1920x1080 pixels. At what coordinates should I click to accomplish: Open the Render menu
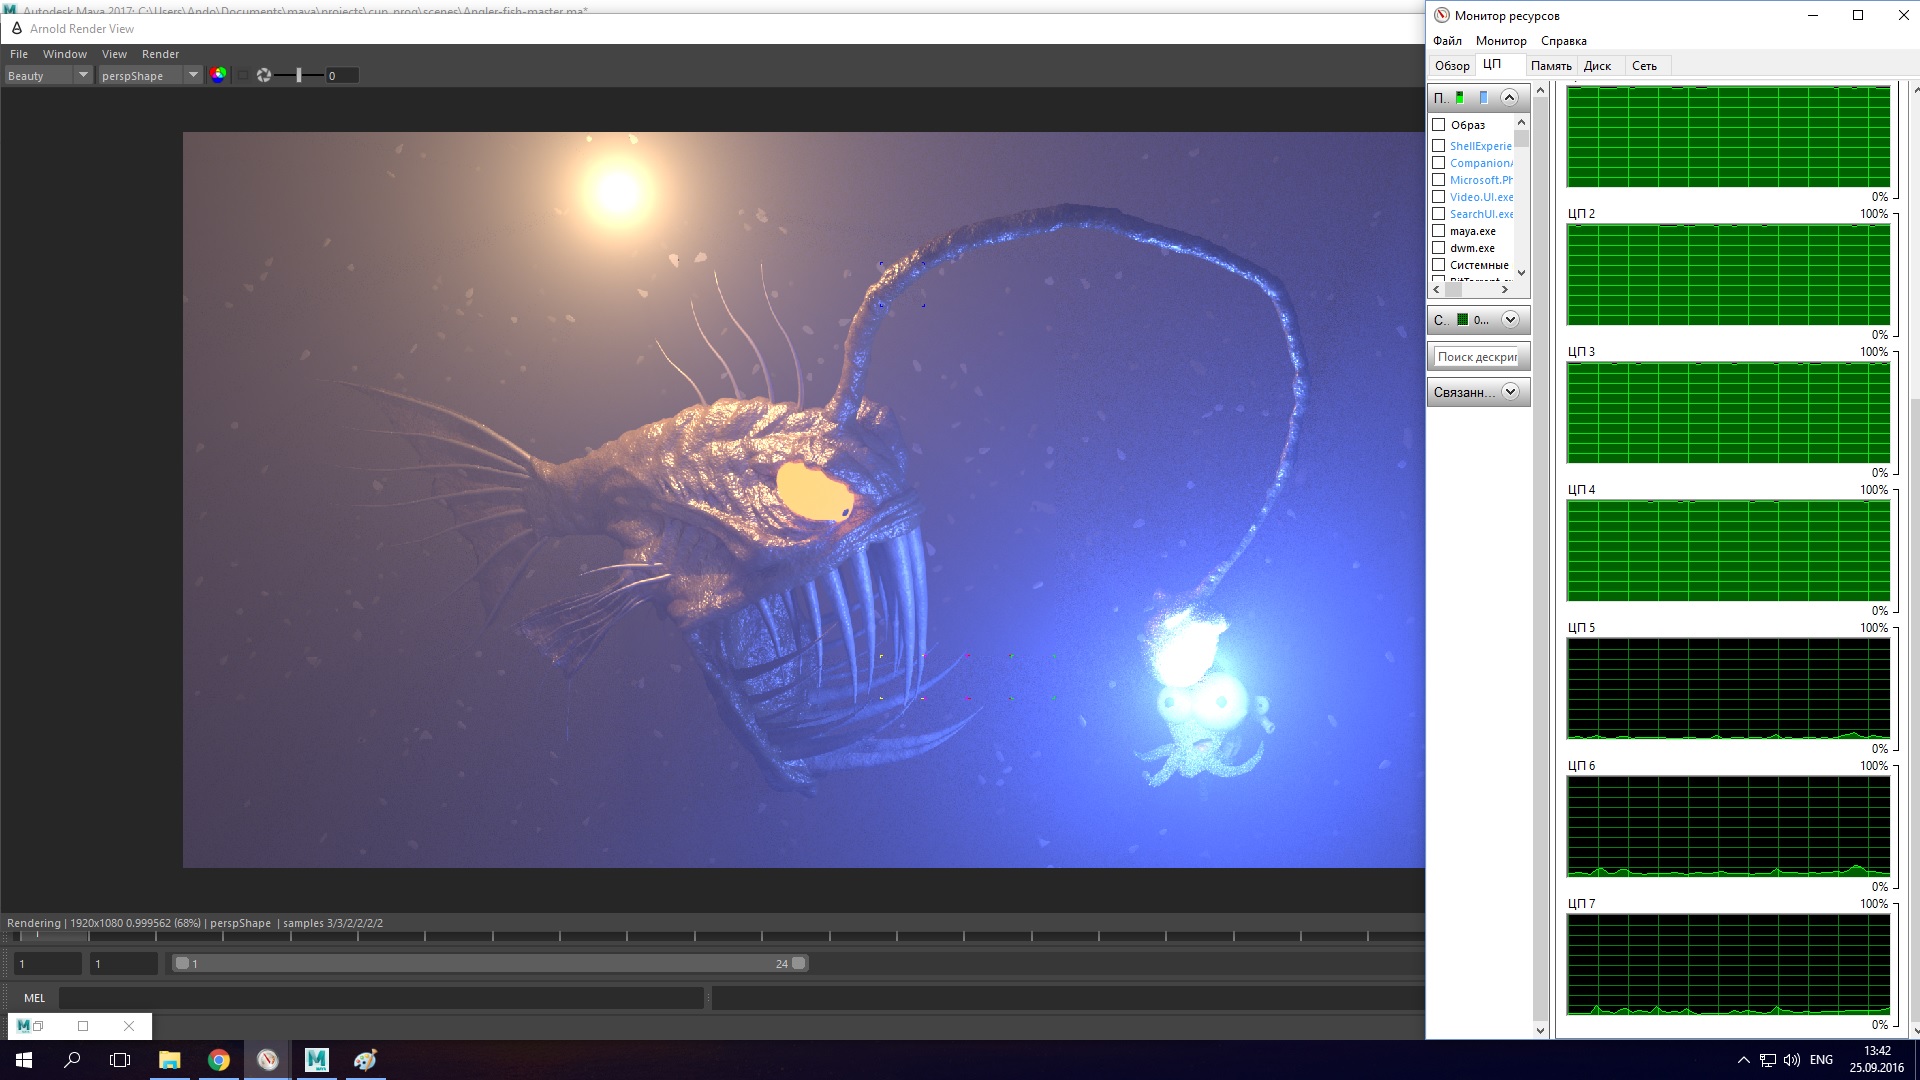tap(160, 54)
